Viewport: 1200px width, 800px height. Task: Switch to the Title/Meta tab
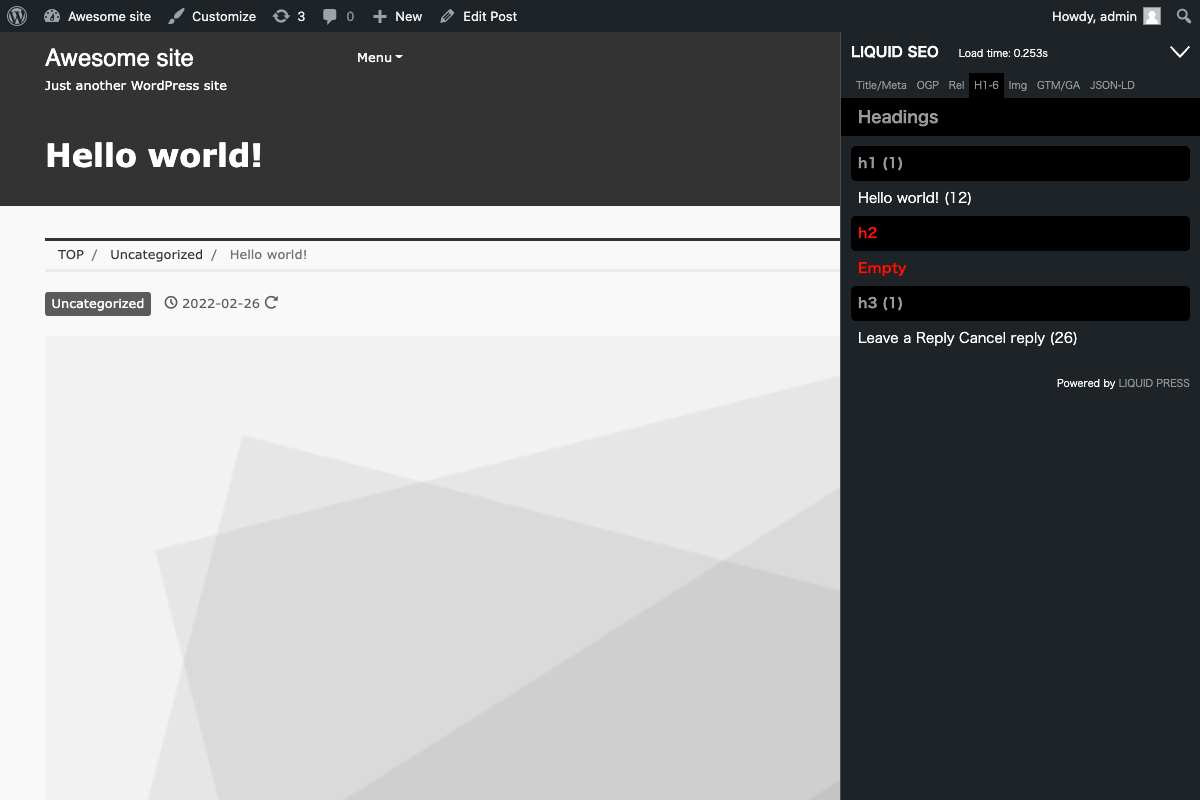point(881,86)
